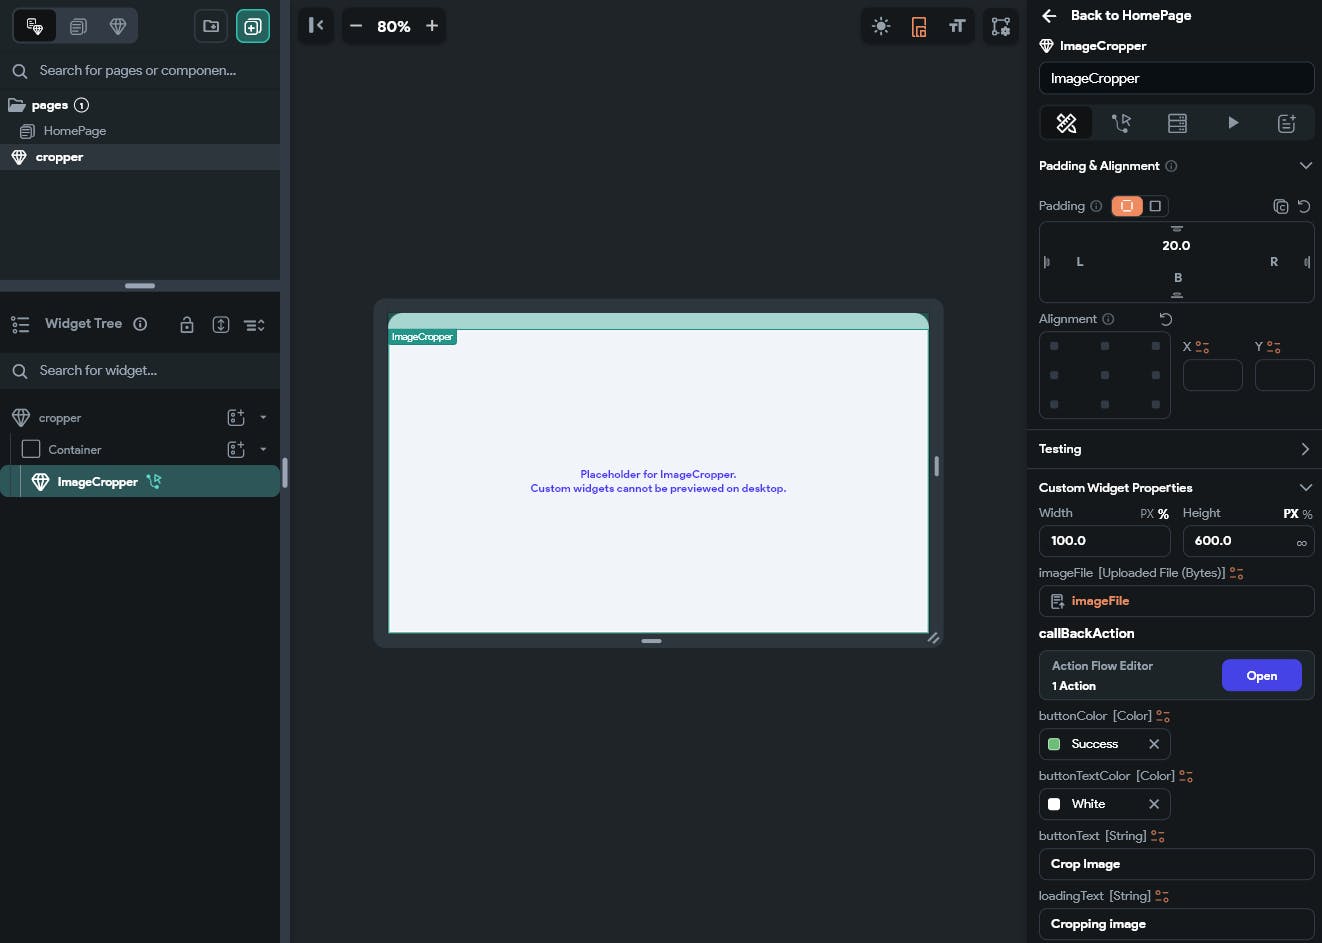Select the Container in widget tree
Screen dimensions: 1322x943
(x=75, y=450)
